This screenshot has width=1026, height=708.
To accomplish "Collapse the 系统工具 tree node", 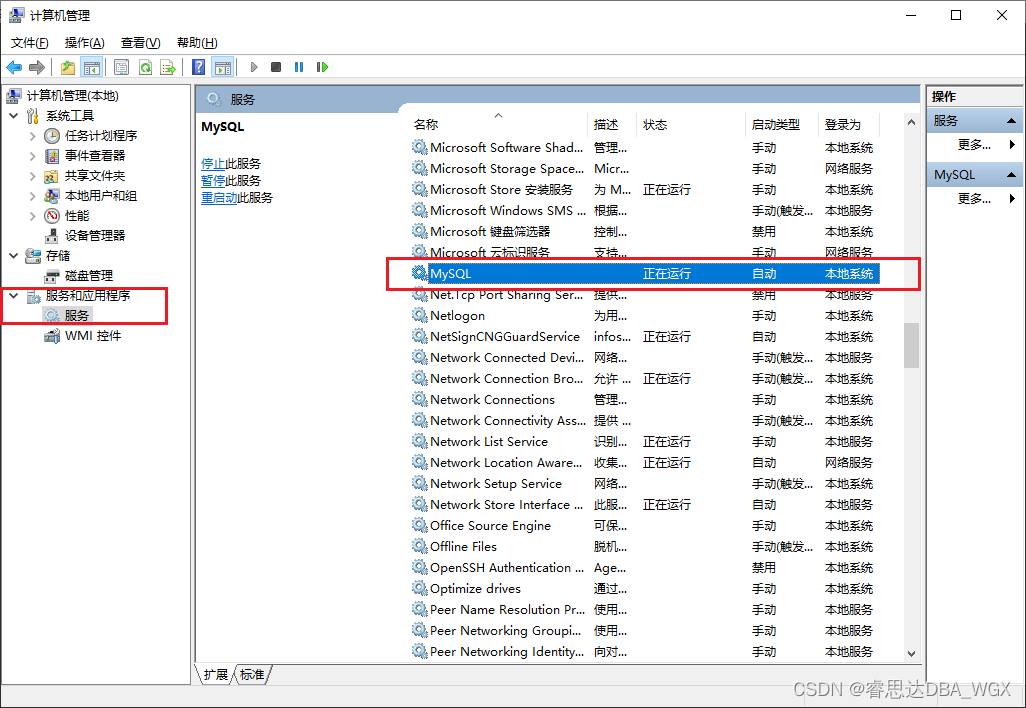I will click(14, 116).
